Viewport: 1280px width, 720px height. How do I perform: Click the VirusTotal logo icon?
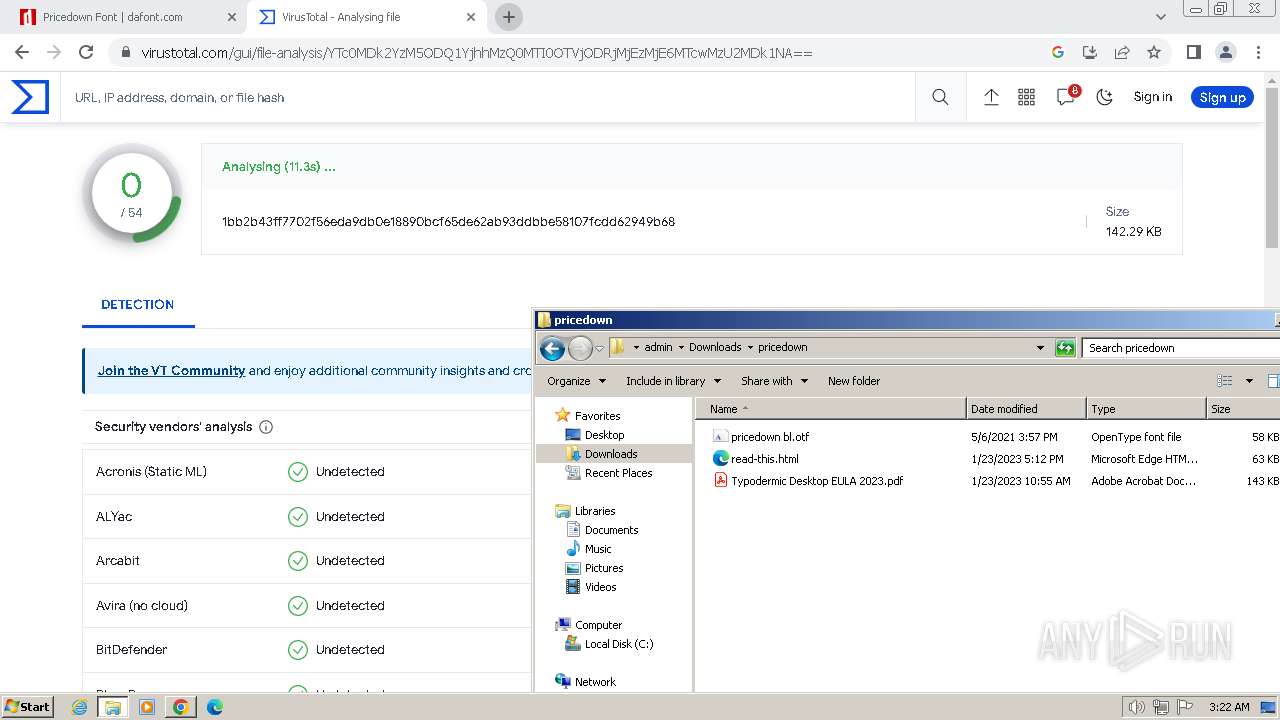click(30, 97)
